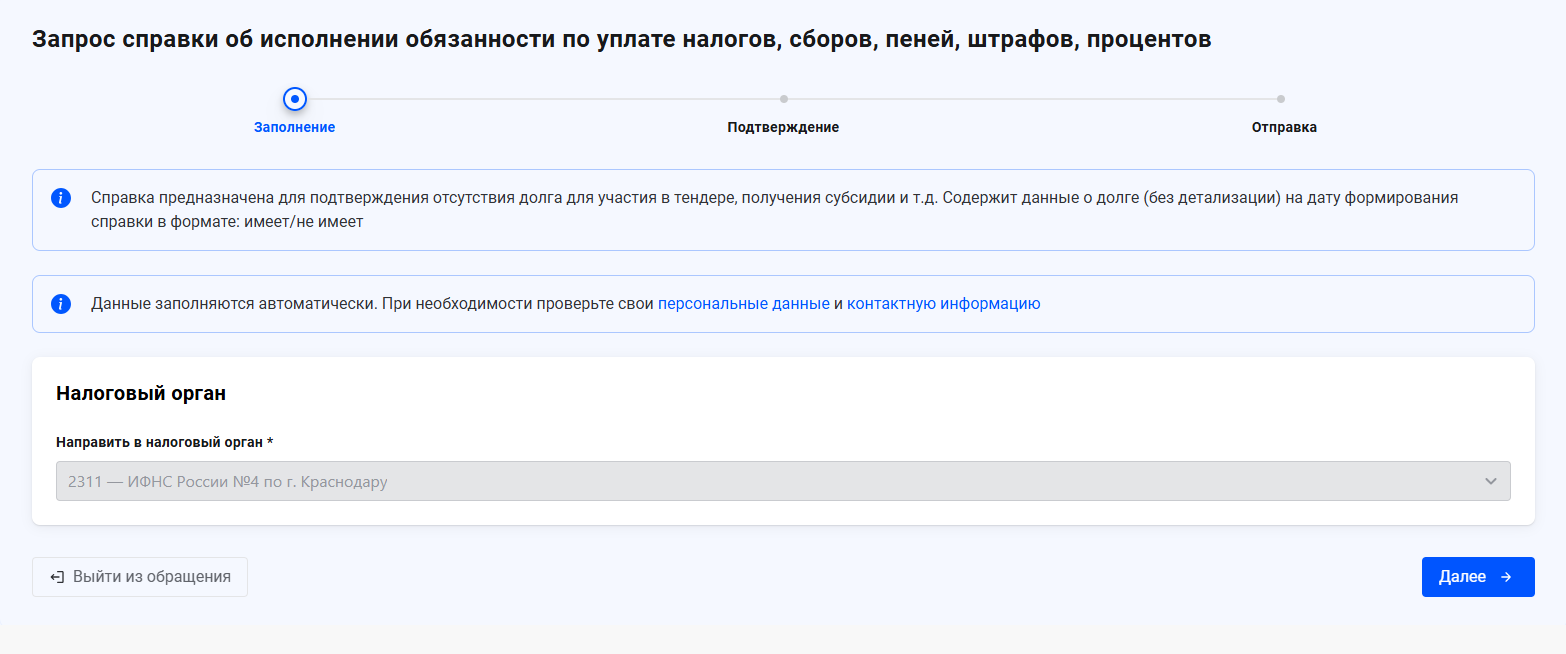Click the Отправка step dot

point(1281,99)
